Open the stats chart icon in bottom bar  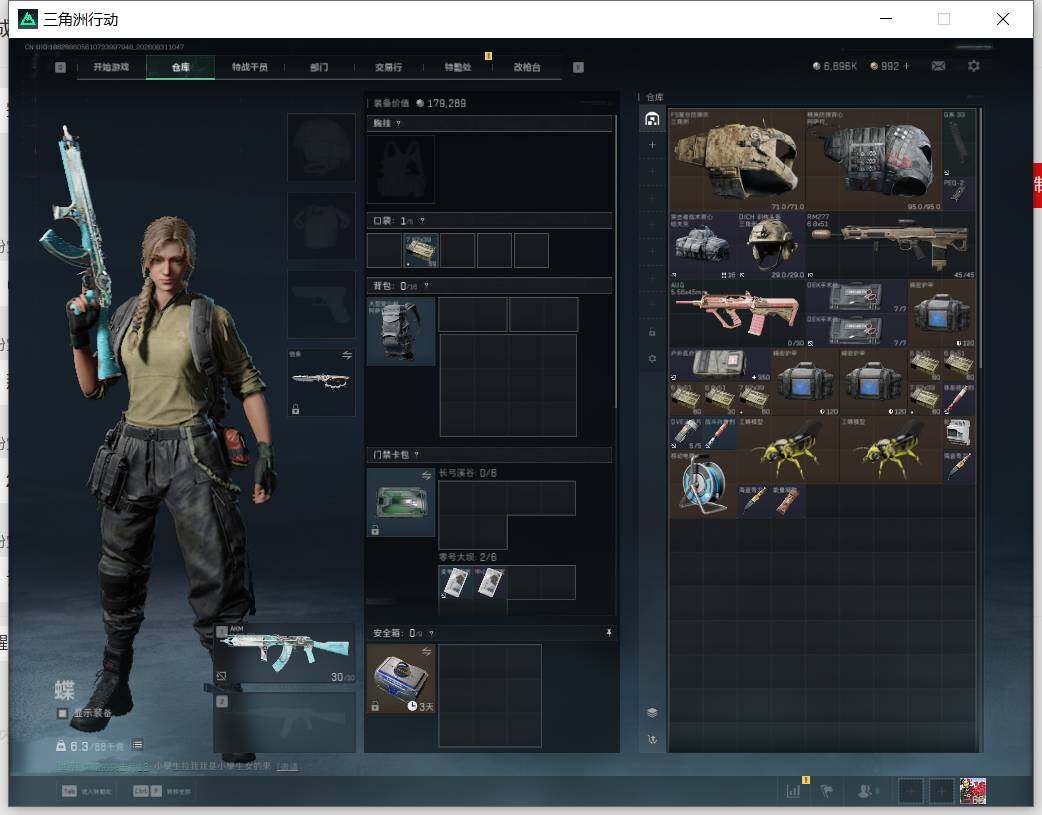pos(793,791)
